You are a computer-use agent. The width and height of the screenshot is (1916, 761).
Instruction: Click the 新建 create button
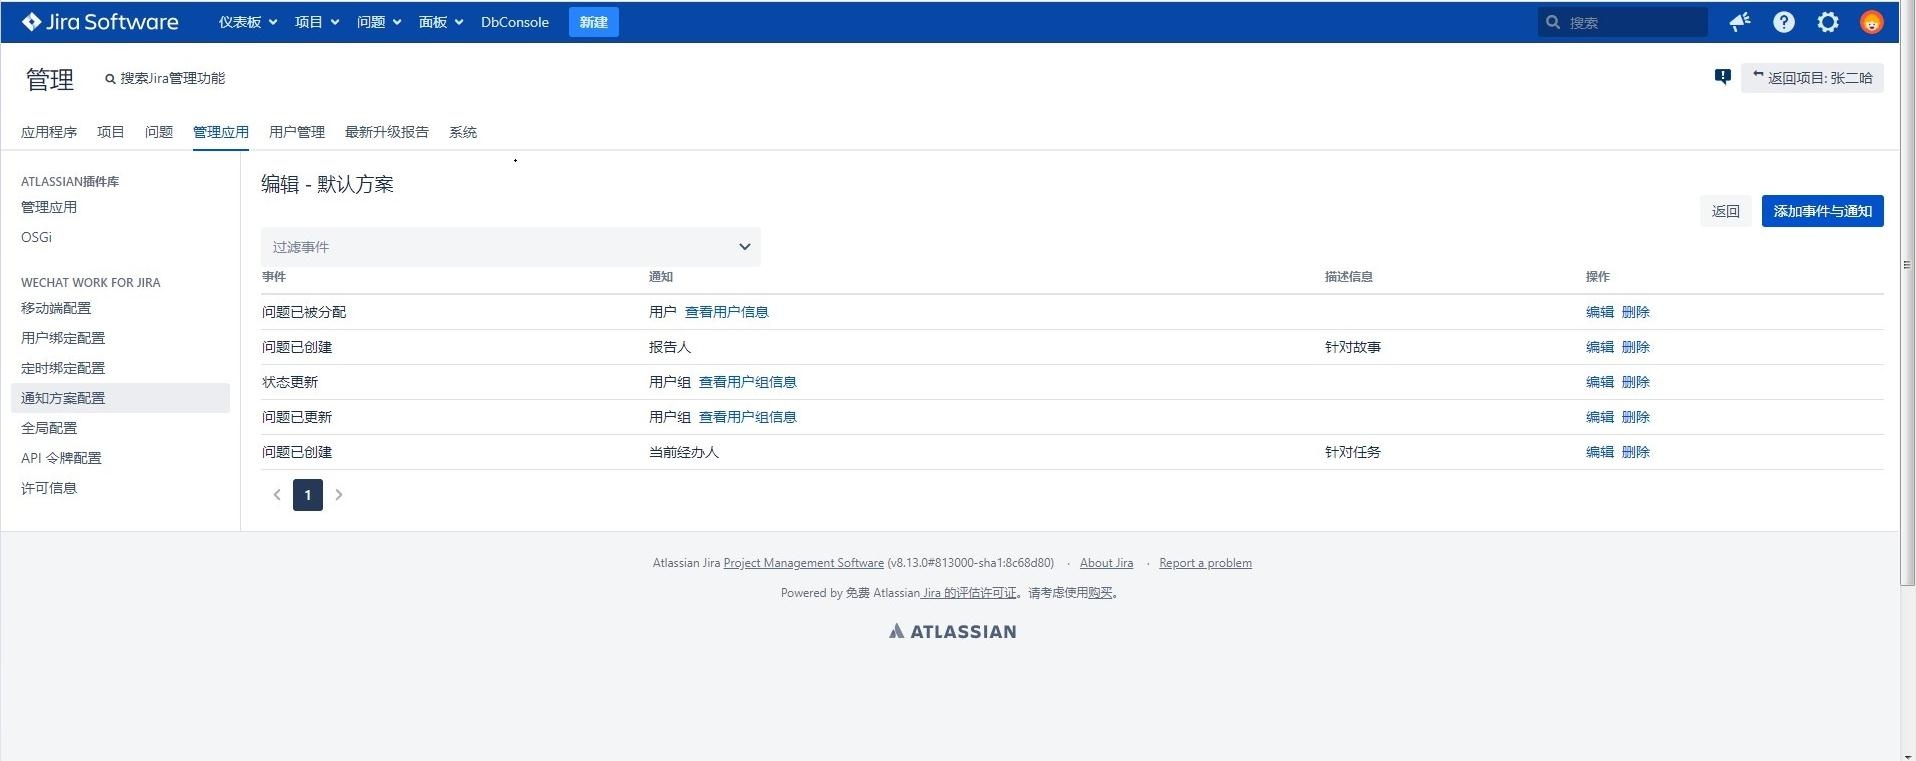click(593, 22)
